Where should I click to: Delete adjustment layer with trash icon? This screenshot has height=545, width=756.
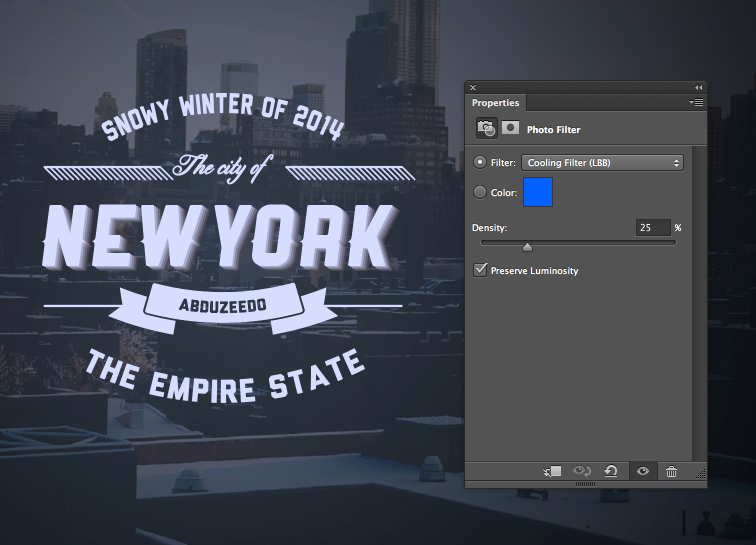671,471
